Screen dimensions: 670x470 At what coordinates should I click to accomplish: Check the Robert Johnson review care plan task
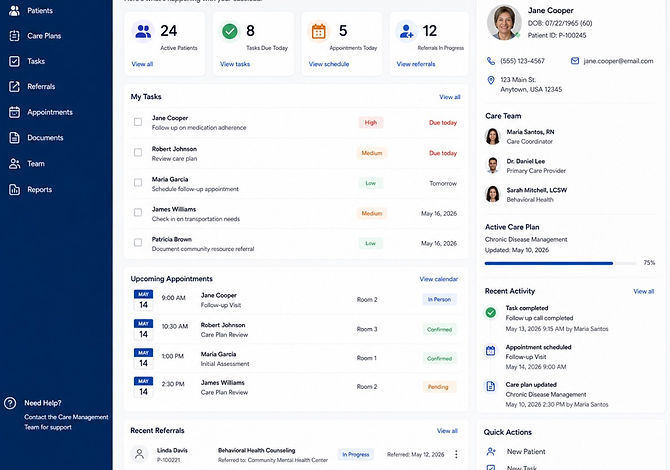(138, 153)
